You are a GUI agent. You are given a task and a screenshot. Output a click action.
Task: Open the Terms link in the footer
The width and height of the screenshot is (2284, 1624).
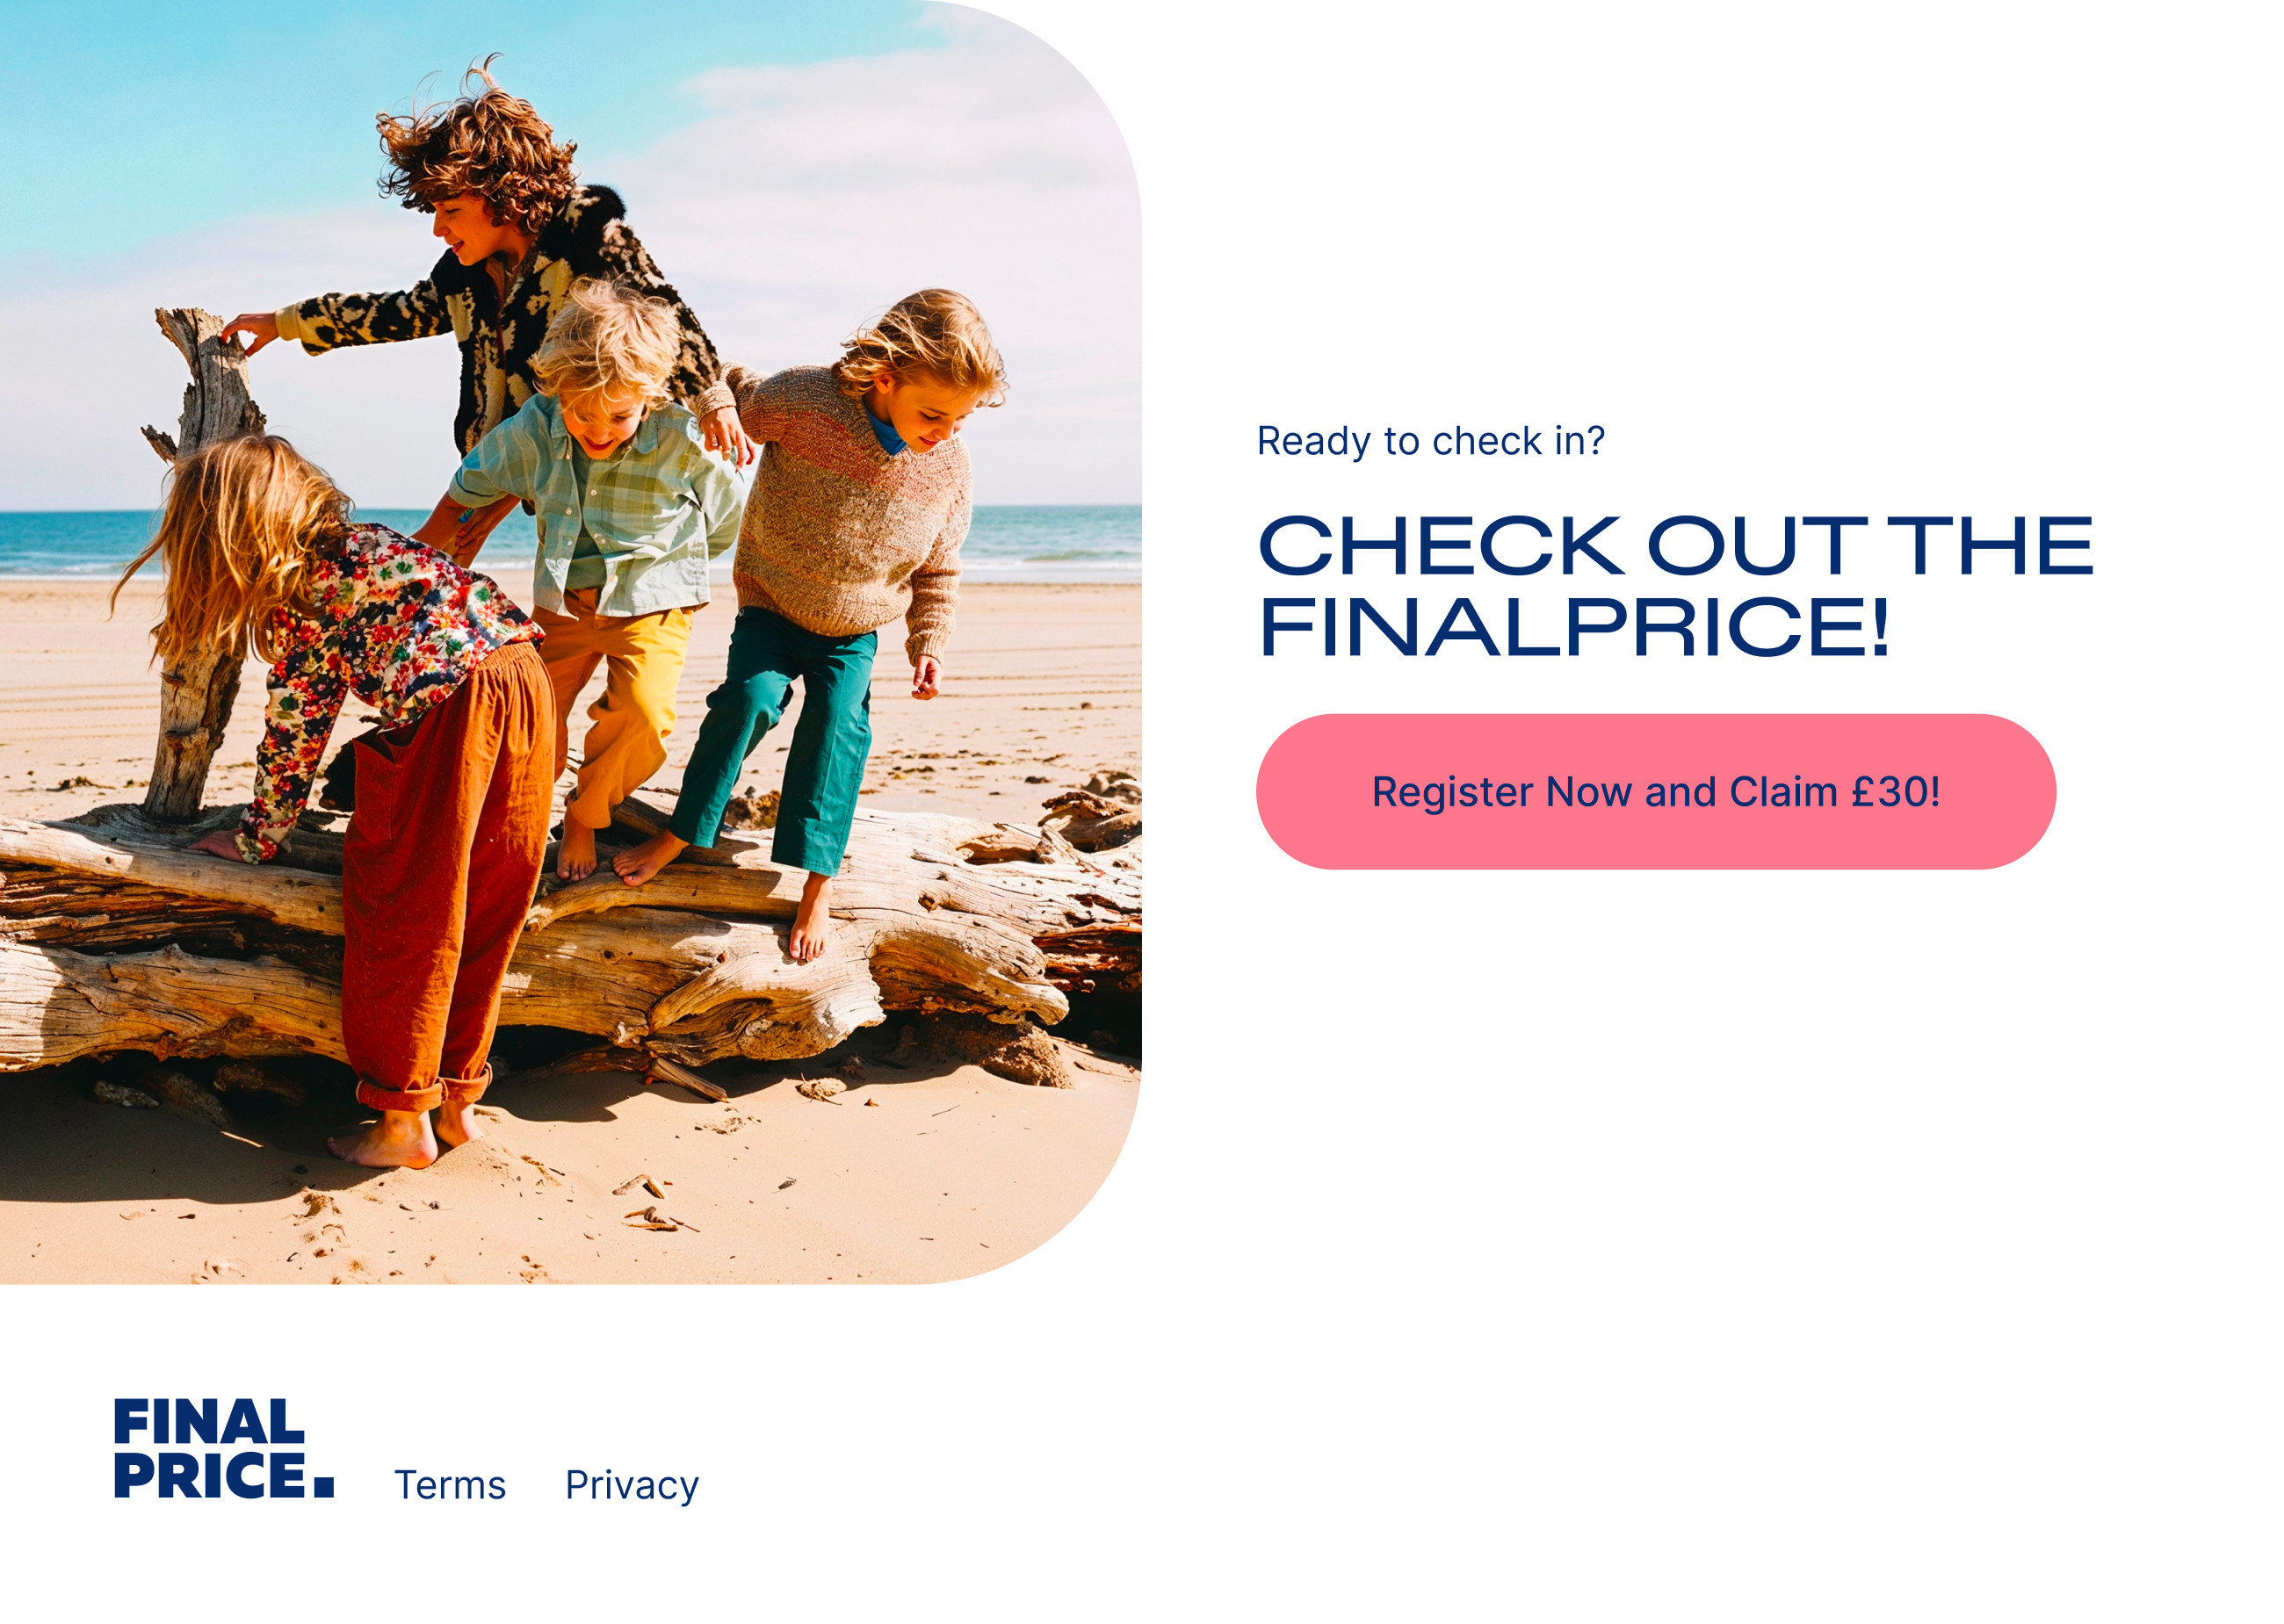coord(450,1485)
